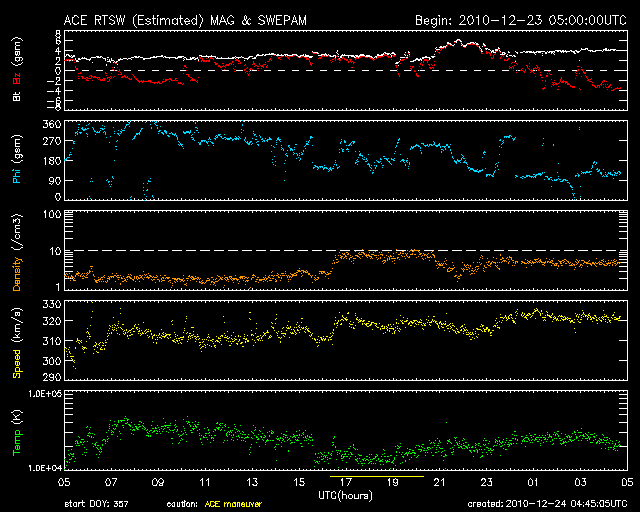The image size is (640, 512).
Task: Click the '10' tick on the Density axis
Action: pos(55,252)
